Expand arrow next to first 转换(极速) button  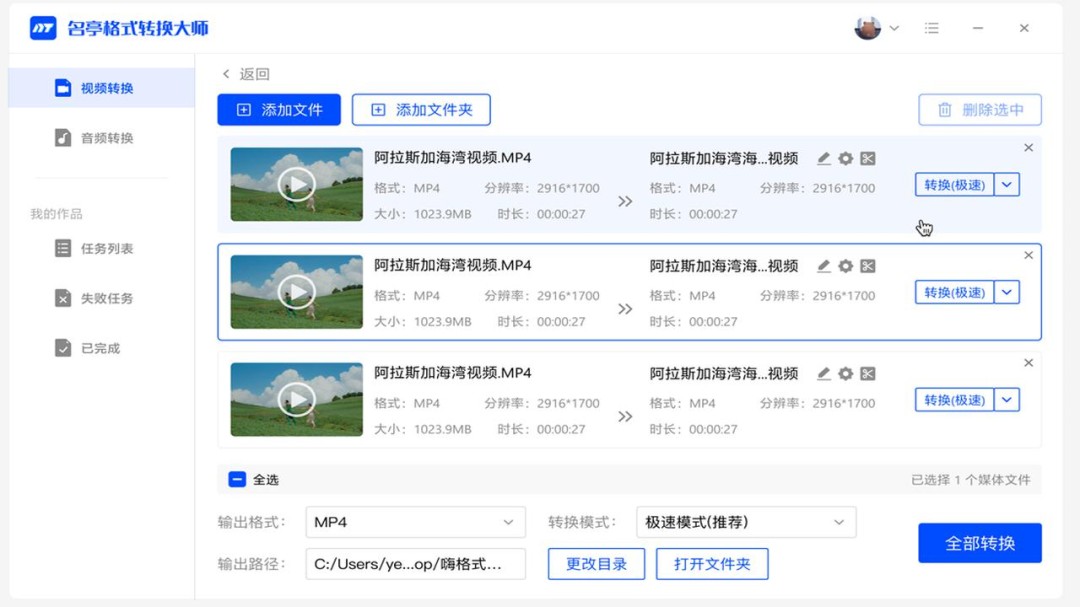click(x=1007, y=185)
